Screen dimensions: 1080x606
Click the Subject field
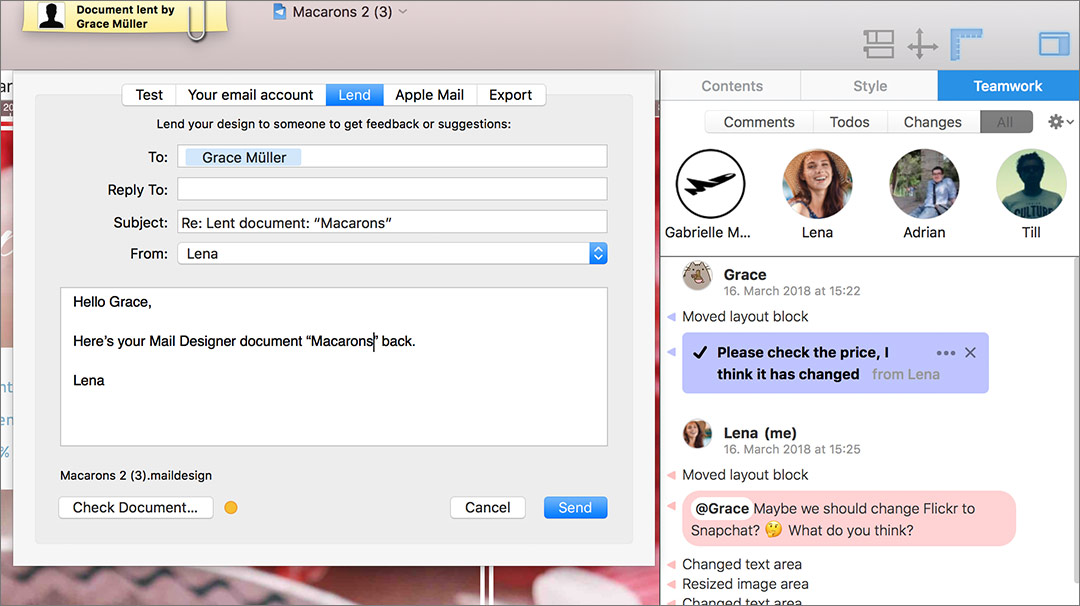pos(392,222)
